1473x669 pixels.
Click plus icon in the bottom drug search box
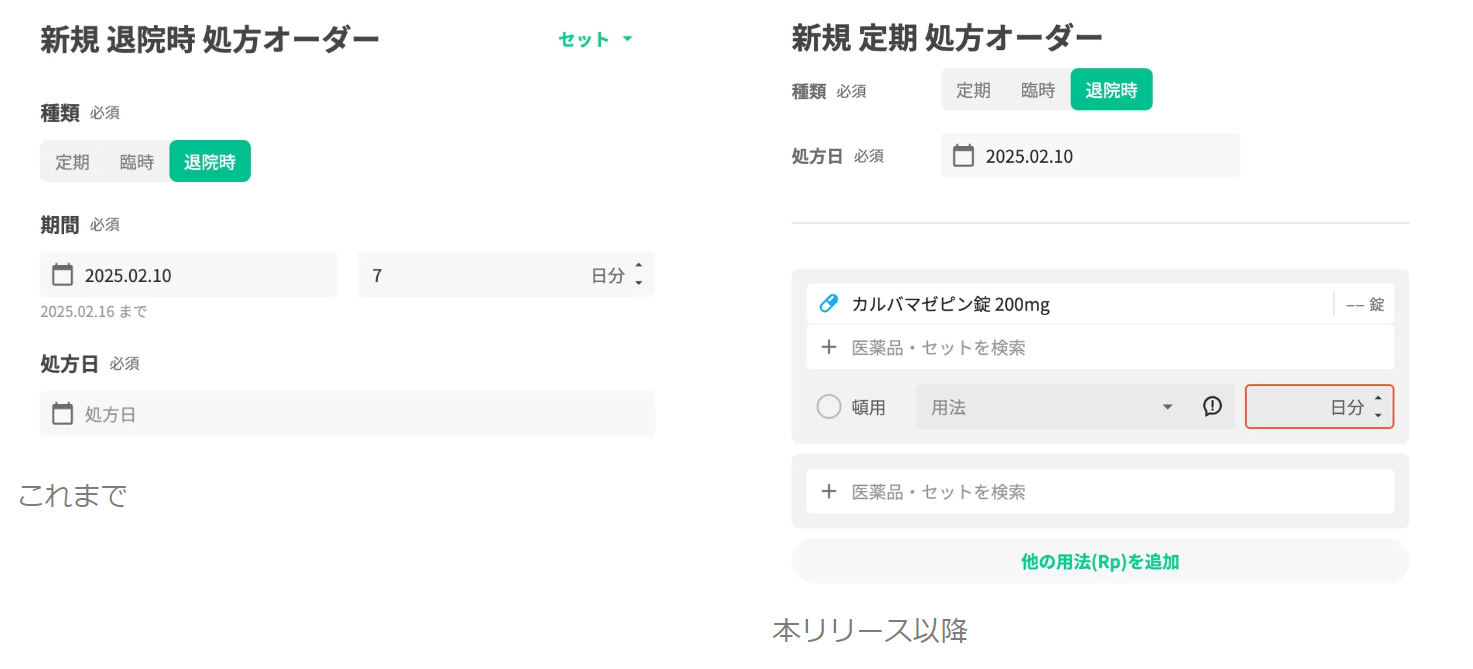pos(828,492)
